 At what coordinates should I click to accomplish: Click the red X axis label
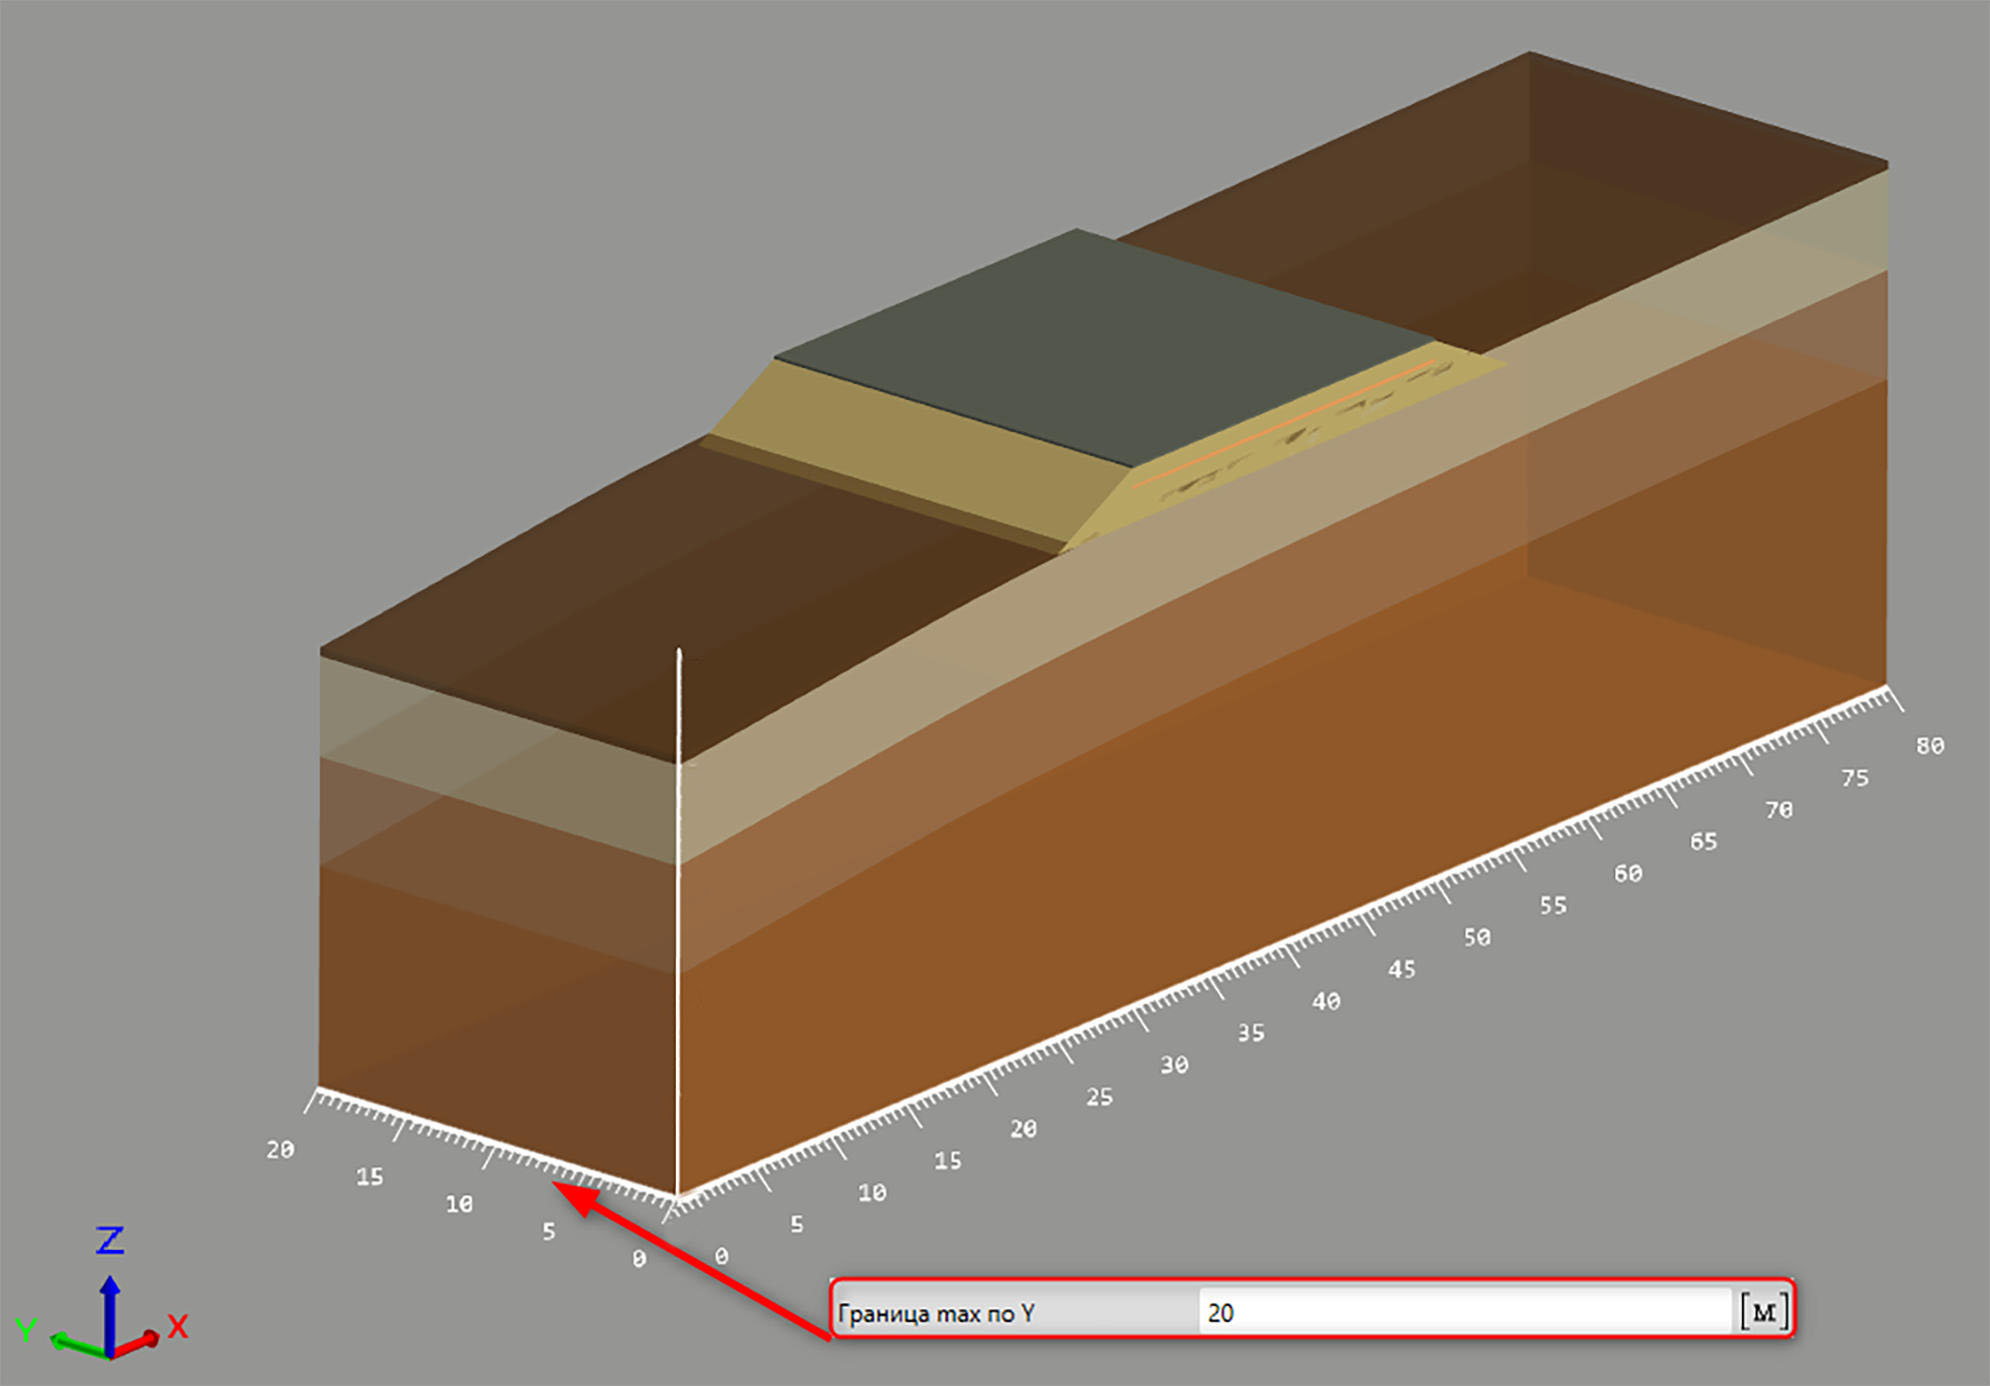(x=178, y=1326)
